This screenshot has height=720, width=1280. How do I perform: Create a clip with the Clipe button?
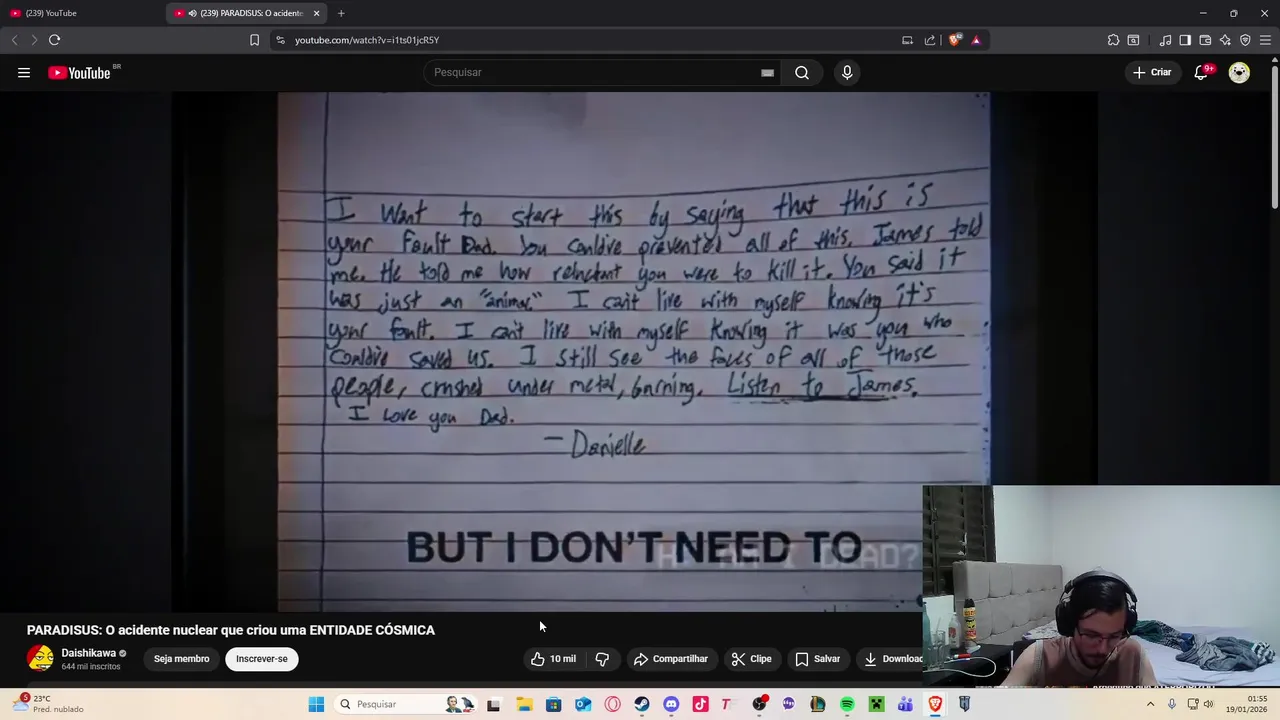click(751, 659)
